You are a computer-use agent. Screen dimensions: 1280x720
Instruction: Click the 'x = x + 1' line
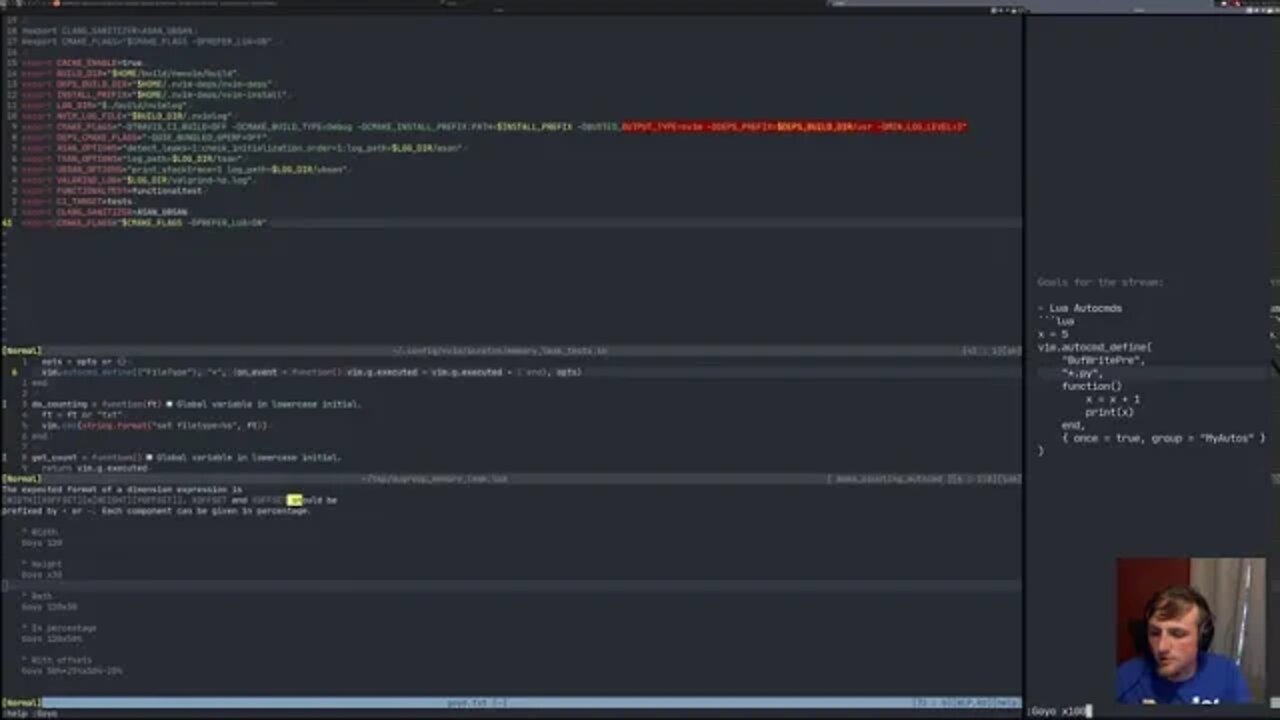tap(1112, 399)
